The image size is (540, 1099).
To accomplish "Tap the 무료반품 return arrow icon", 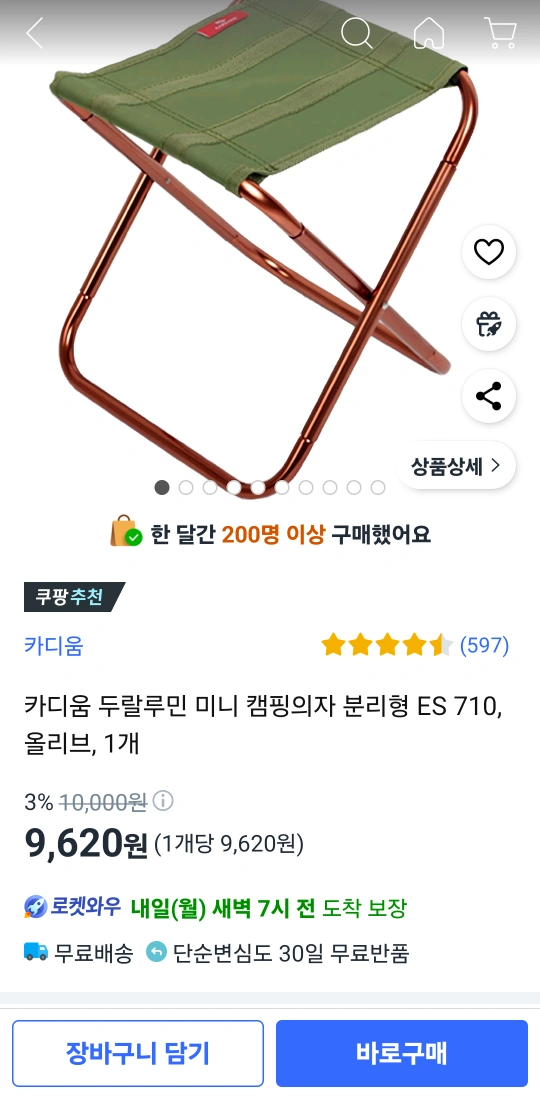I will point(156,952).
